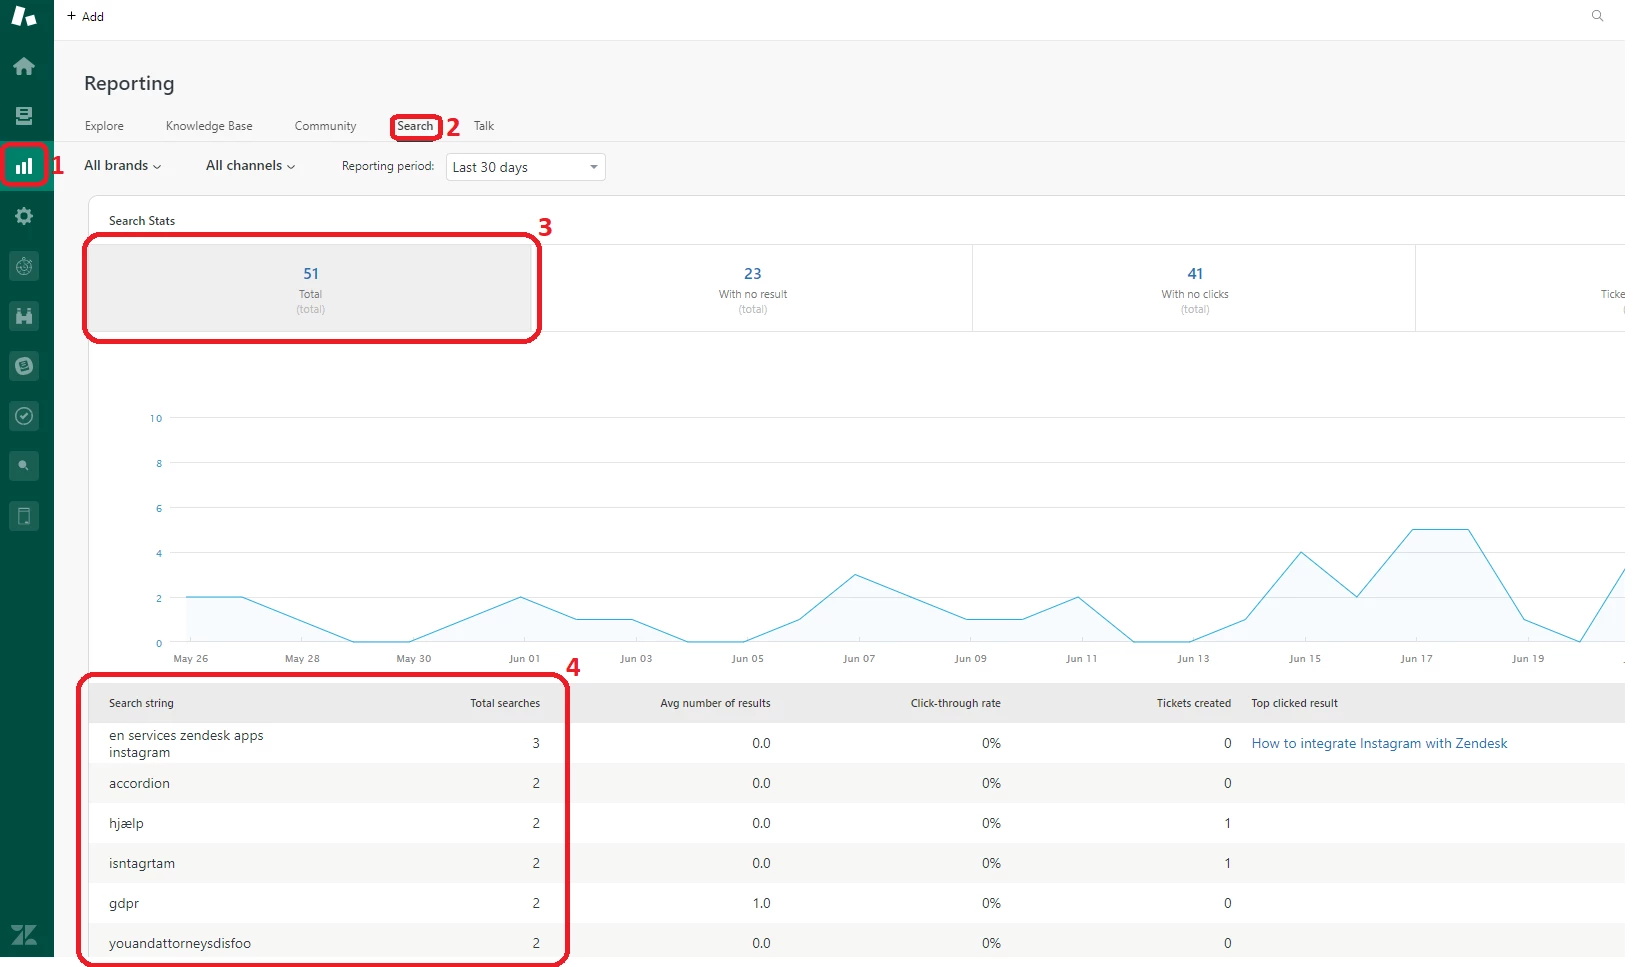Select the 41 With no clicks card

(1194, 288)
